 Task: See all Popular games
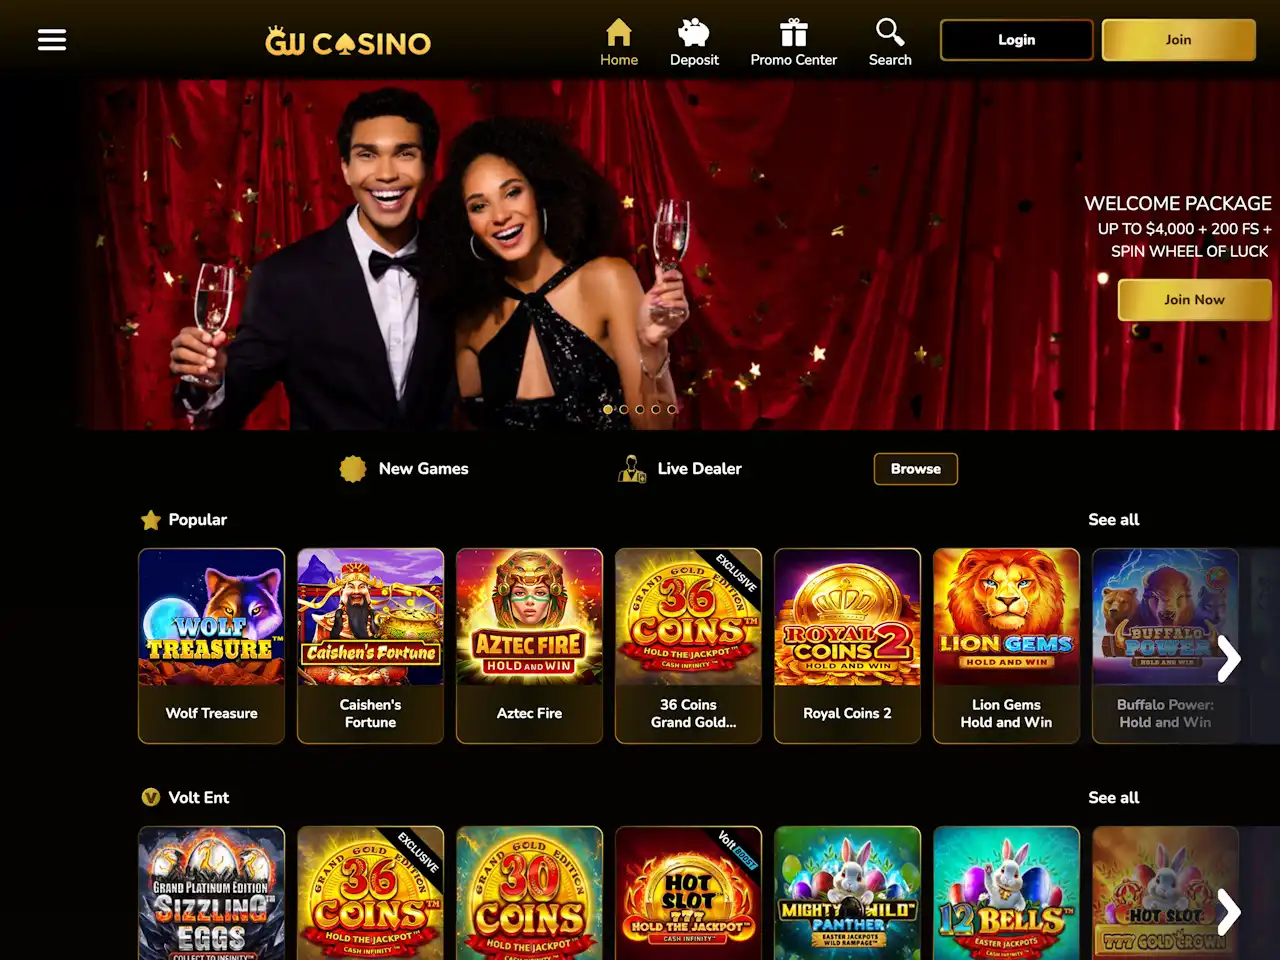click(1114, 520)
